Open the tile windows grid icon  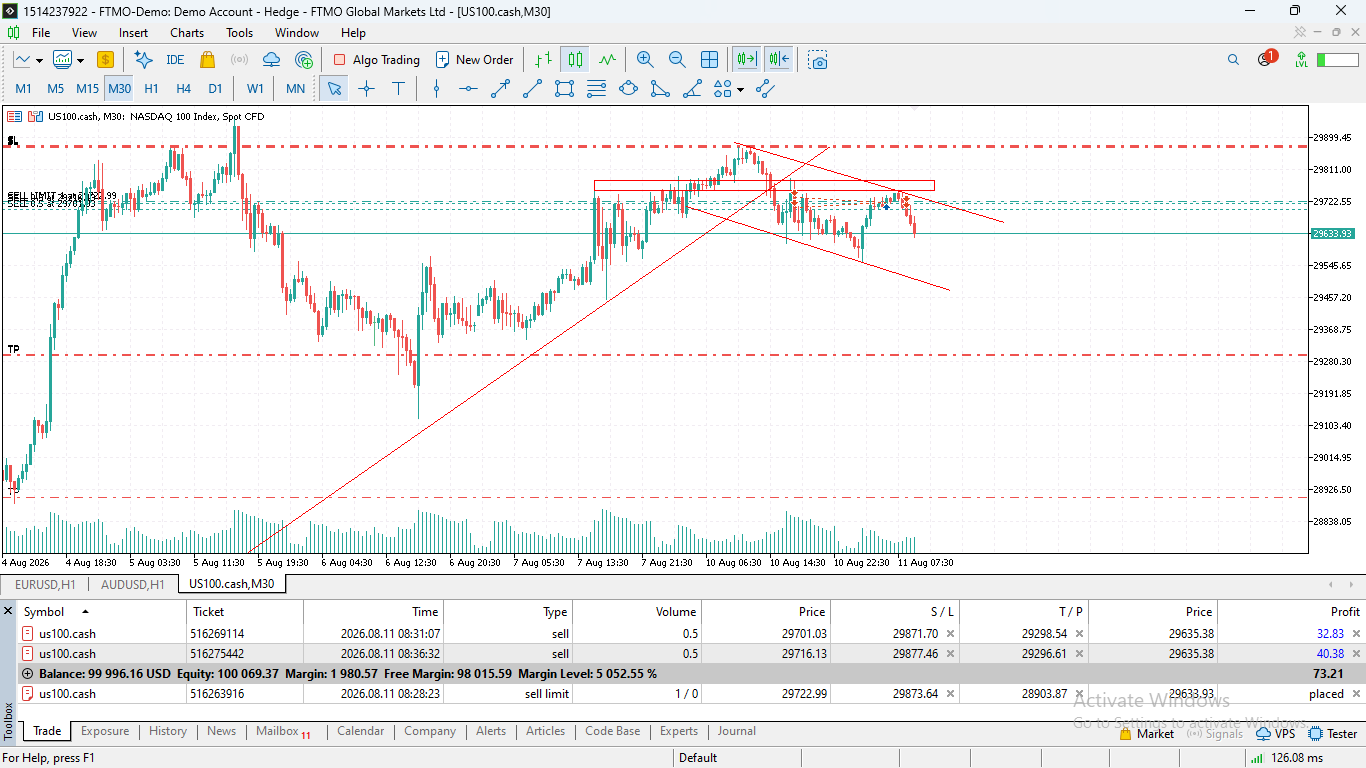click(x=709, y=60)
